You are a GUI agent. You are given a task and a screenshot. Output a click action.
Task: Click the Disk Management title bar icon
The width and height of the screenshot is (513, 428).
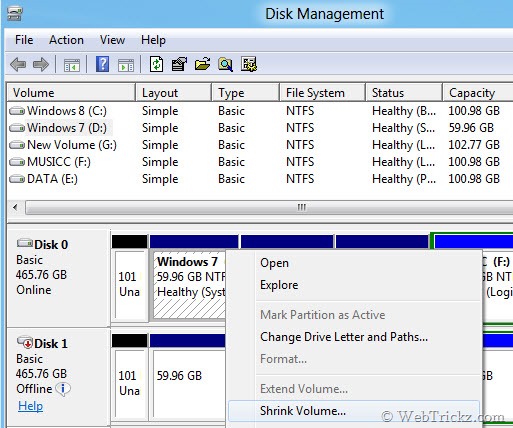(15, 14)
